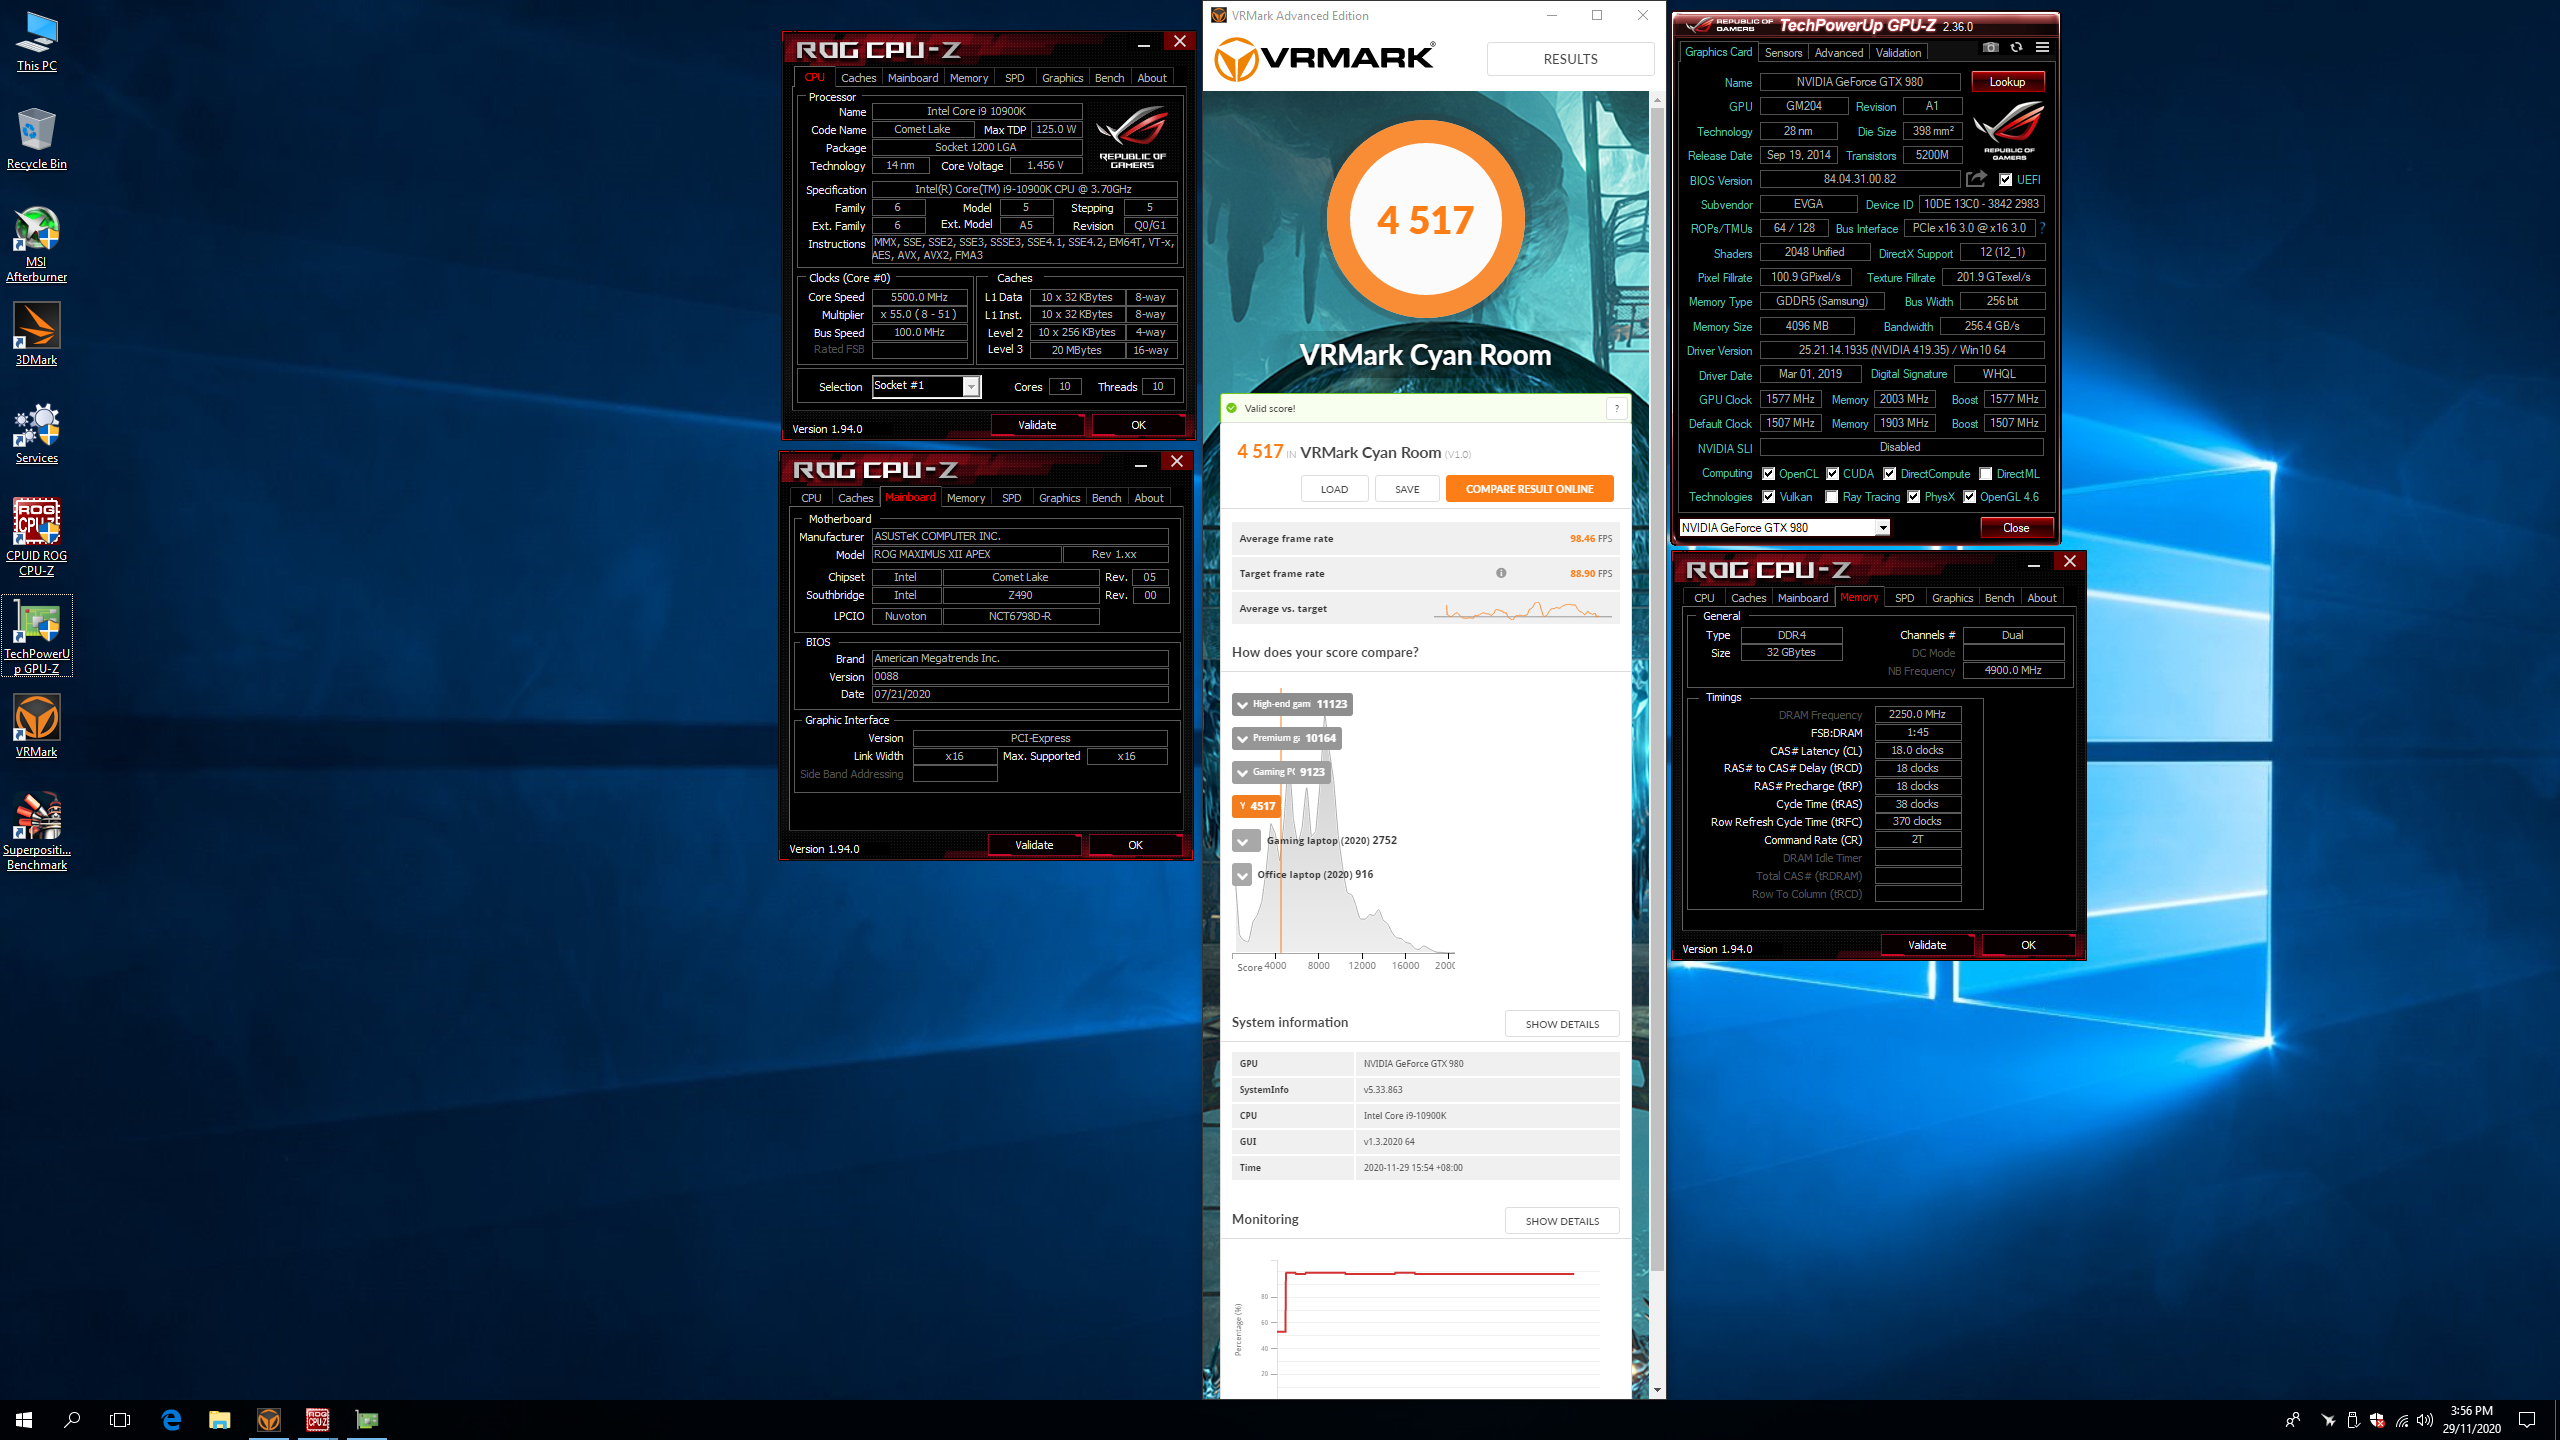Open Windows Start menu
Viewport: 2560px width, 1440px height.
[x=24, y=1420]
